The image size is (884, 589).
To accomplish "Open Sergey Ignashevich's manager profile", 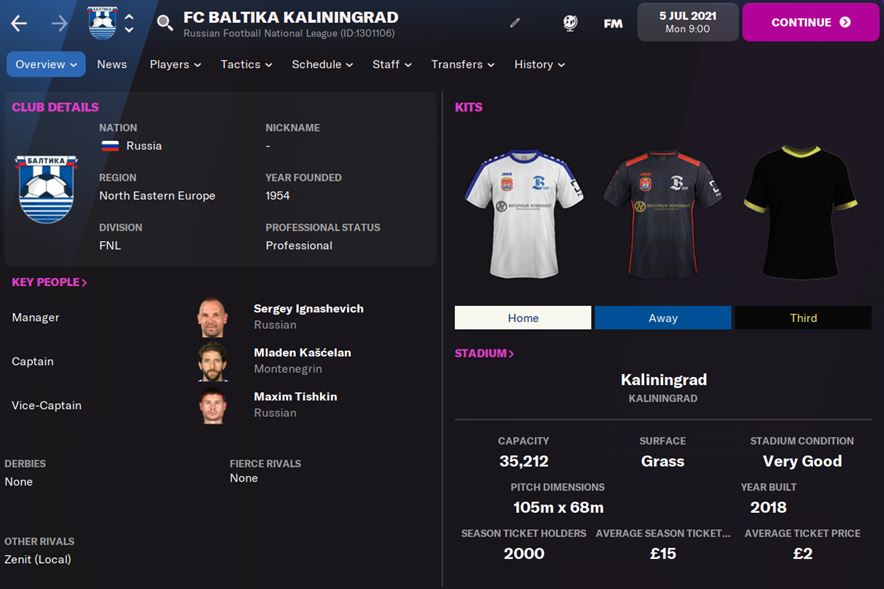I will 308,309.
